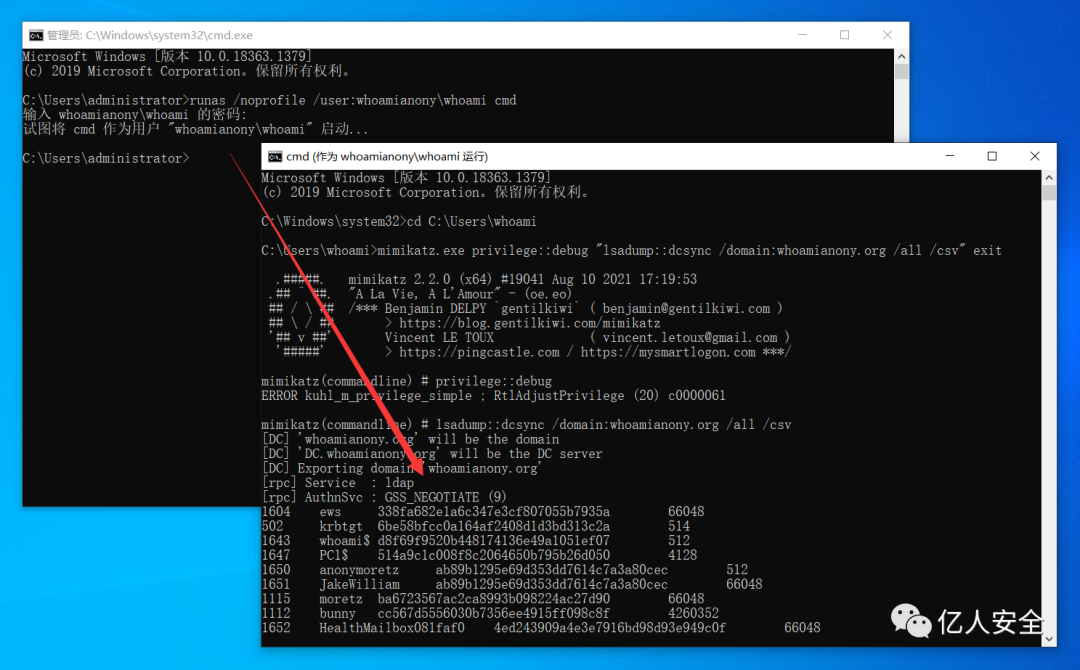This screenshot has width=1080, height=670.
Task: Click the 'JakeWilliam' account row
Action: coord(512,584)
